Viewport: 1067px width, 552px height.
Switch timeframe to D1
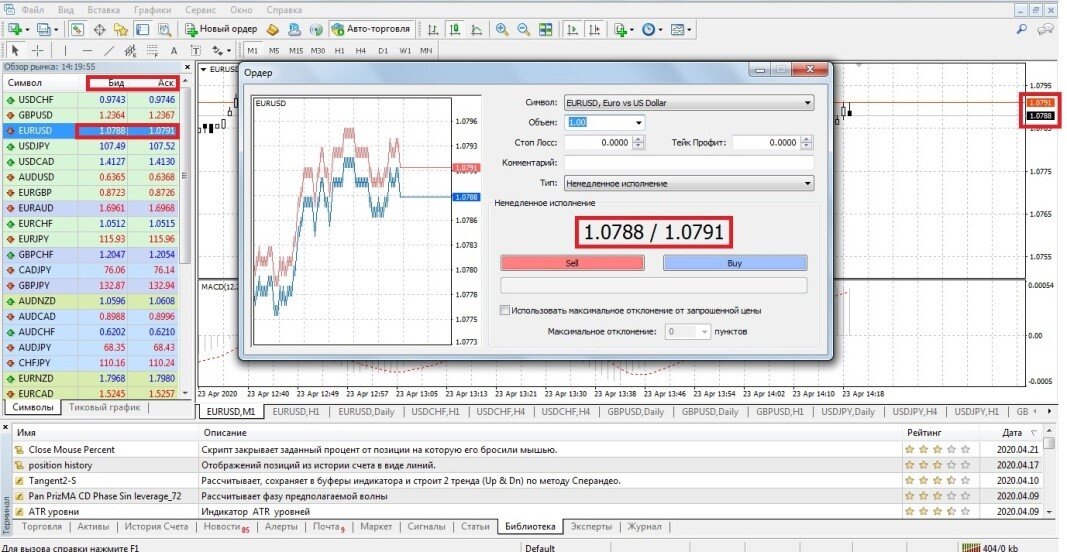pyautogui.click(x=383, y=50)
